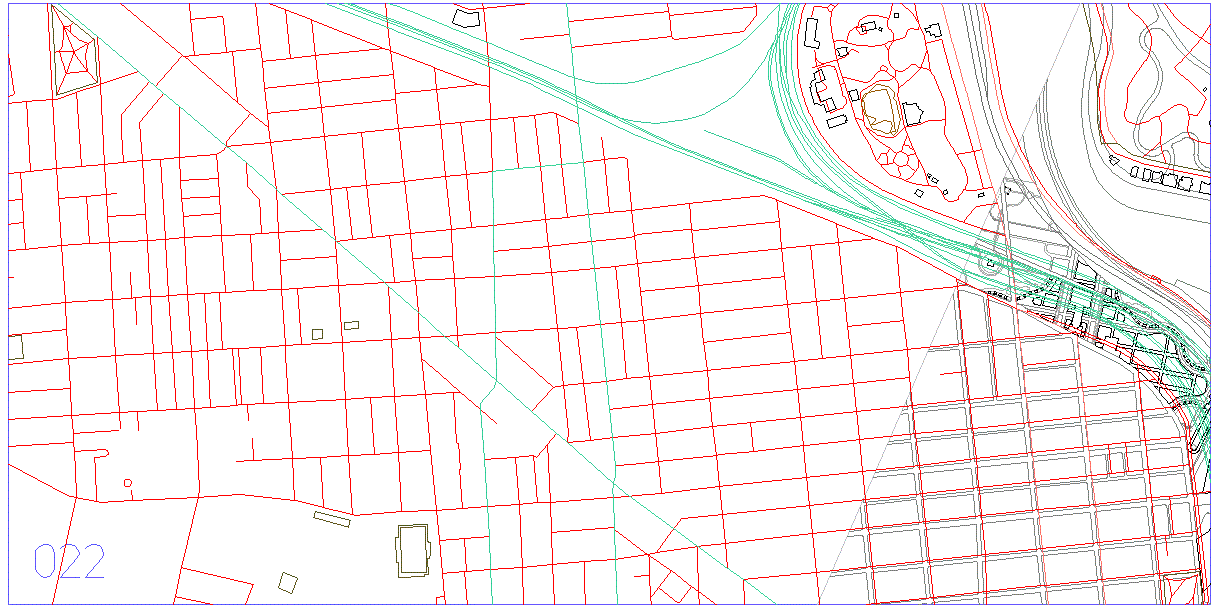Select the large olive-outlined rectangular building near bottom
Screen dimensions: 1220x610
413,551
